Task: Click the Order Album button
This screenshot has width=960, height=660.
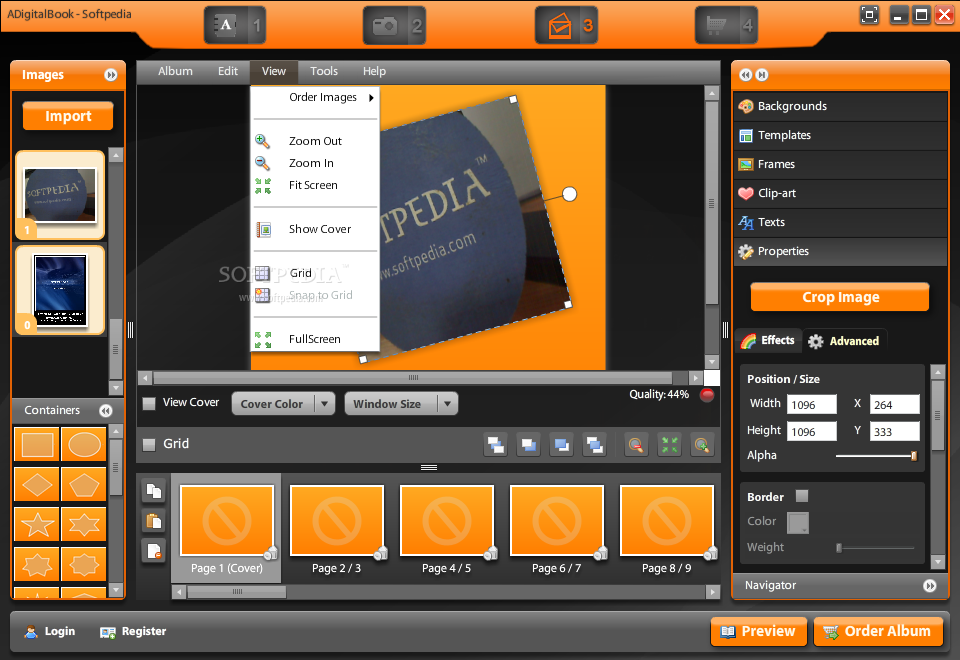Action: tap(878, 632)
